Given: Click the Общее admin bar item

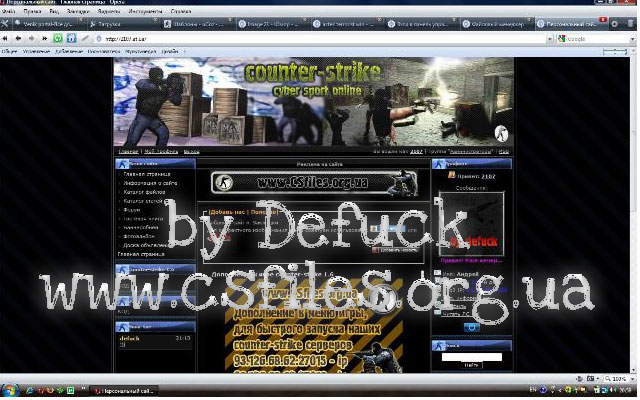Looking at the screenshot, I should (9, 51).
